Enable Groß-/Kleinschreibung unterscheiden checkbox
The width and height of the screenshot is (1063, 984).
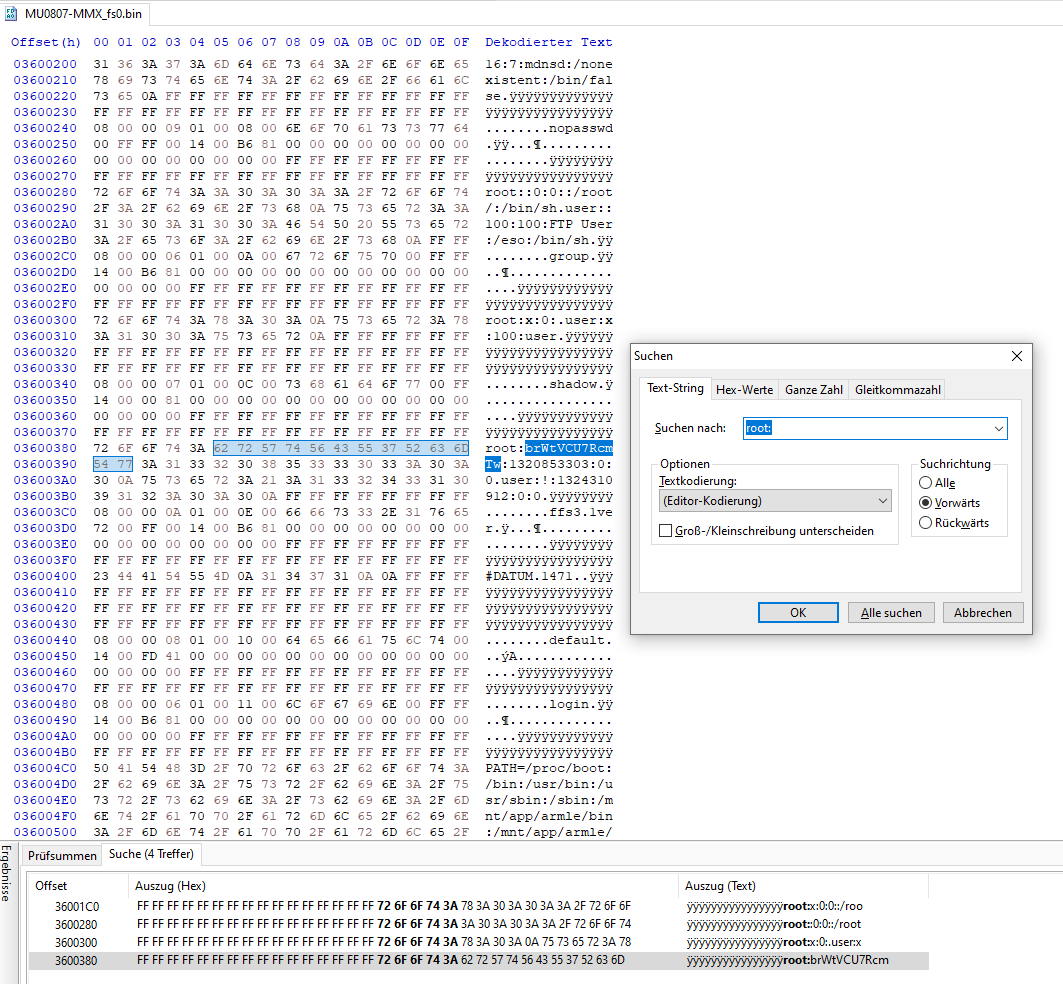[x=666, y=531]
